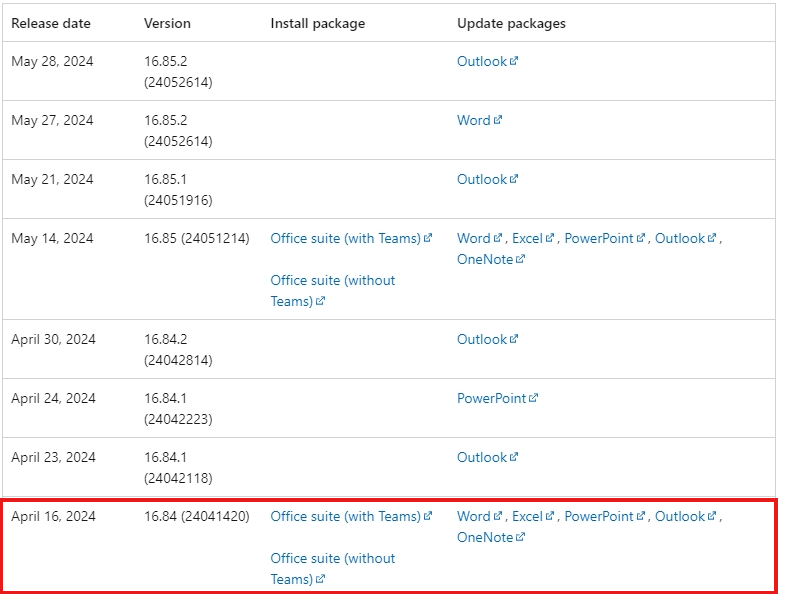Download Office suite (without Teams) for April 16, 2024
The height and width of the screenshot is (594, 785).
click(x=332, y=568)
